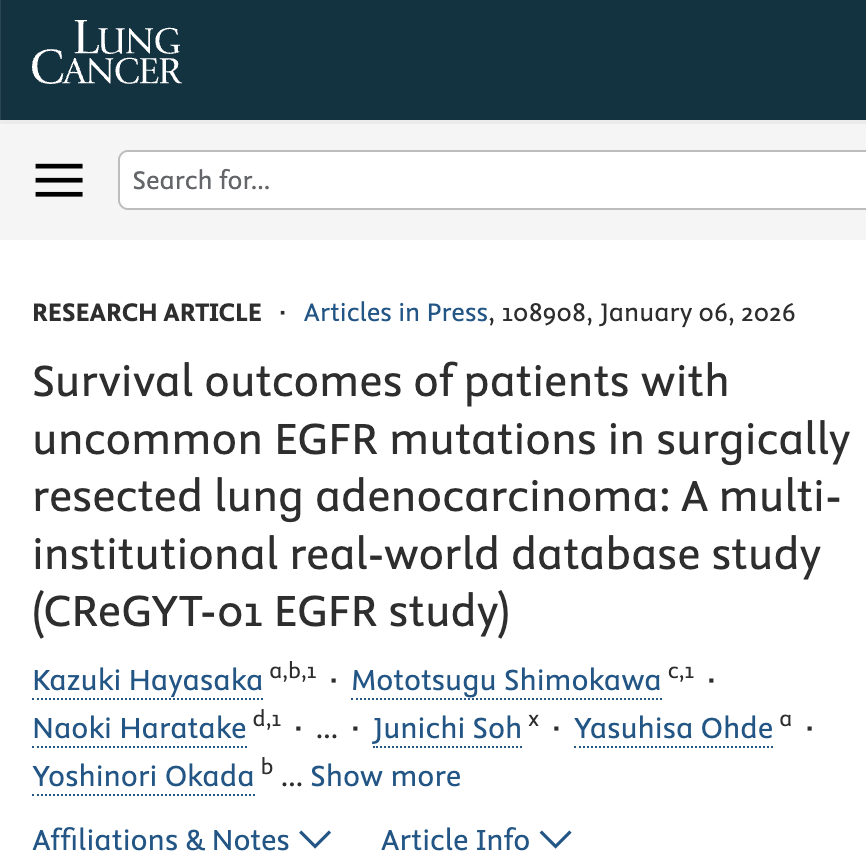Click the Affiliations & Notes chevron arrow
Image resolution: width=866 pixels, height=858 pixels.
point(315,840)
